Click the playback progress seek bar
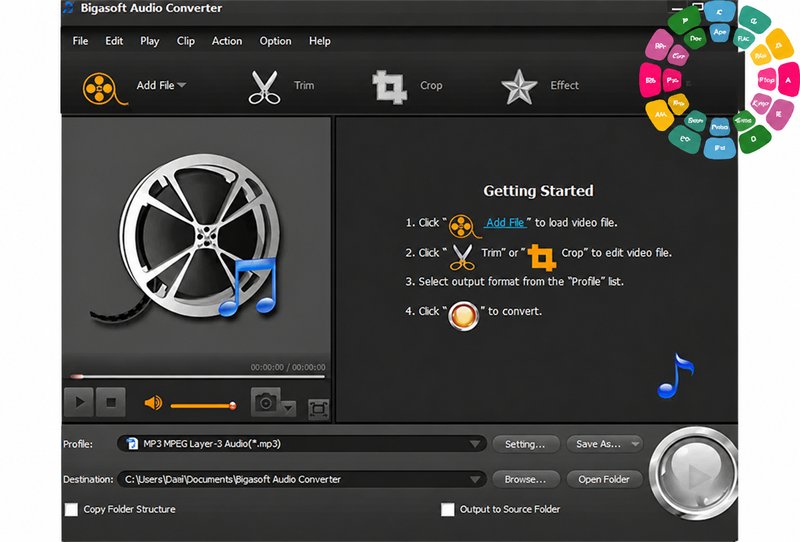Screen dimensions: 800x542 tap(197, 377)
